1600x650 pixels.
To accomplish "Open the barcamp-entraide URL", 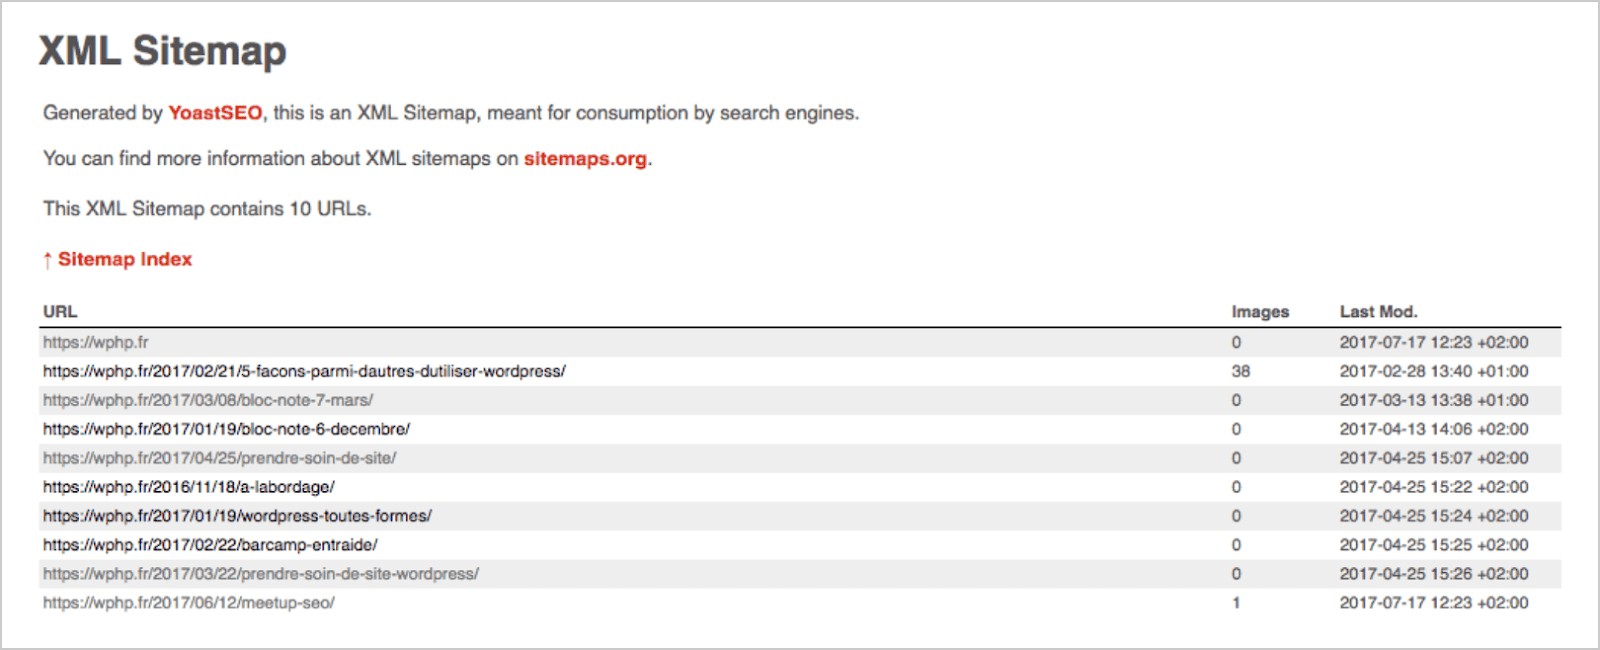I will click(x=210, y=545).
